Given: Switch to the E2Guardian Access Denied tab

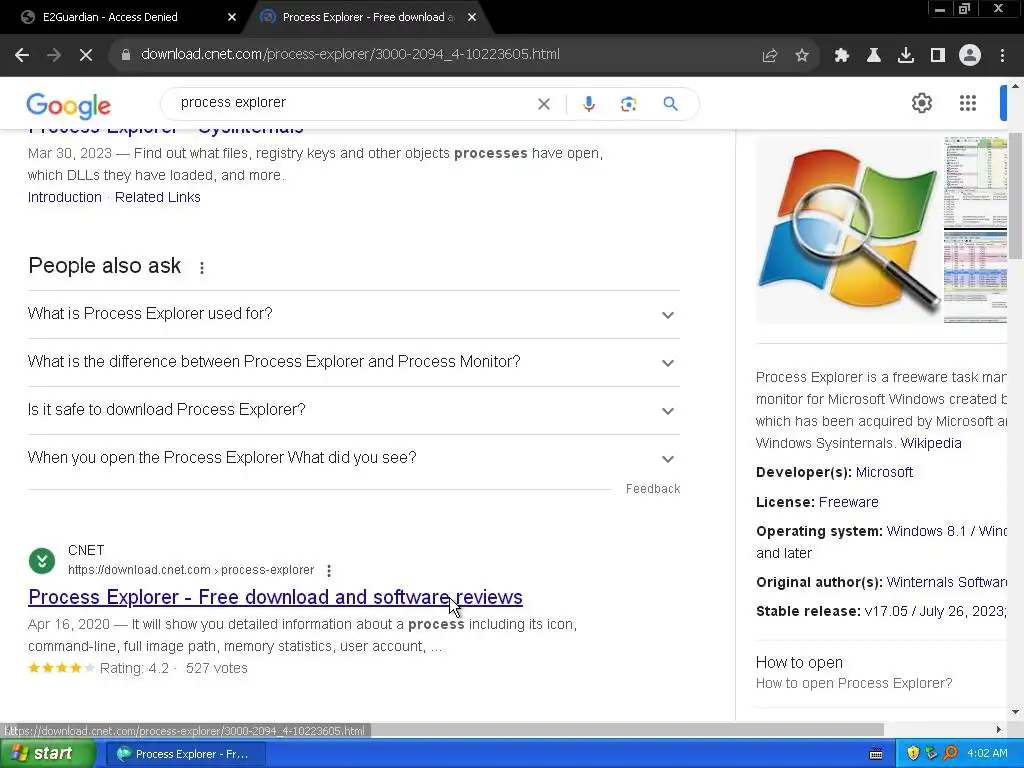Looking at the screenshot, I should [110, 18].
